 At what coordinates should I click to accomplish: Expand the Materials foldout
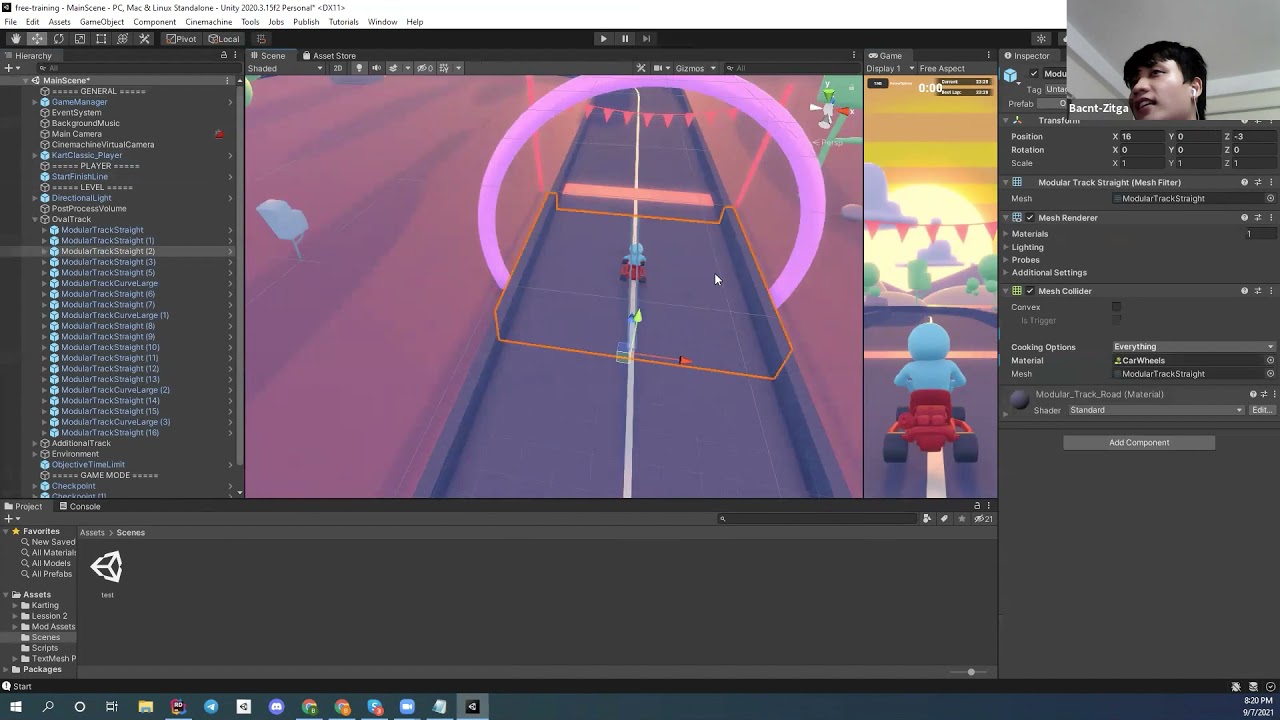(1006, 234)
